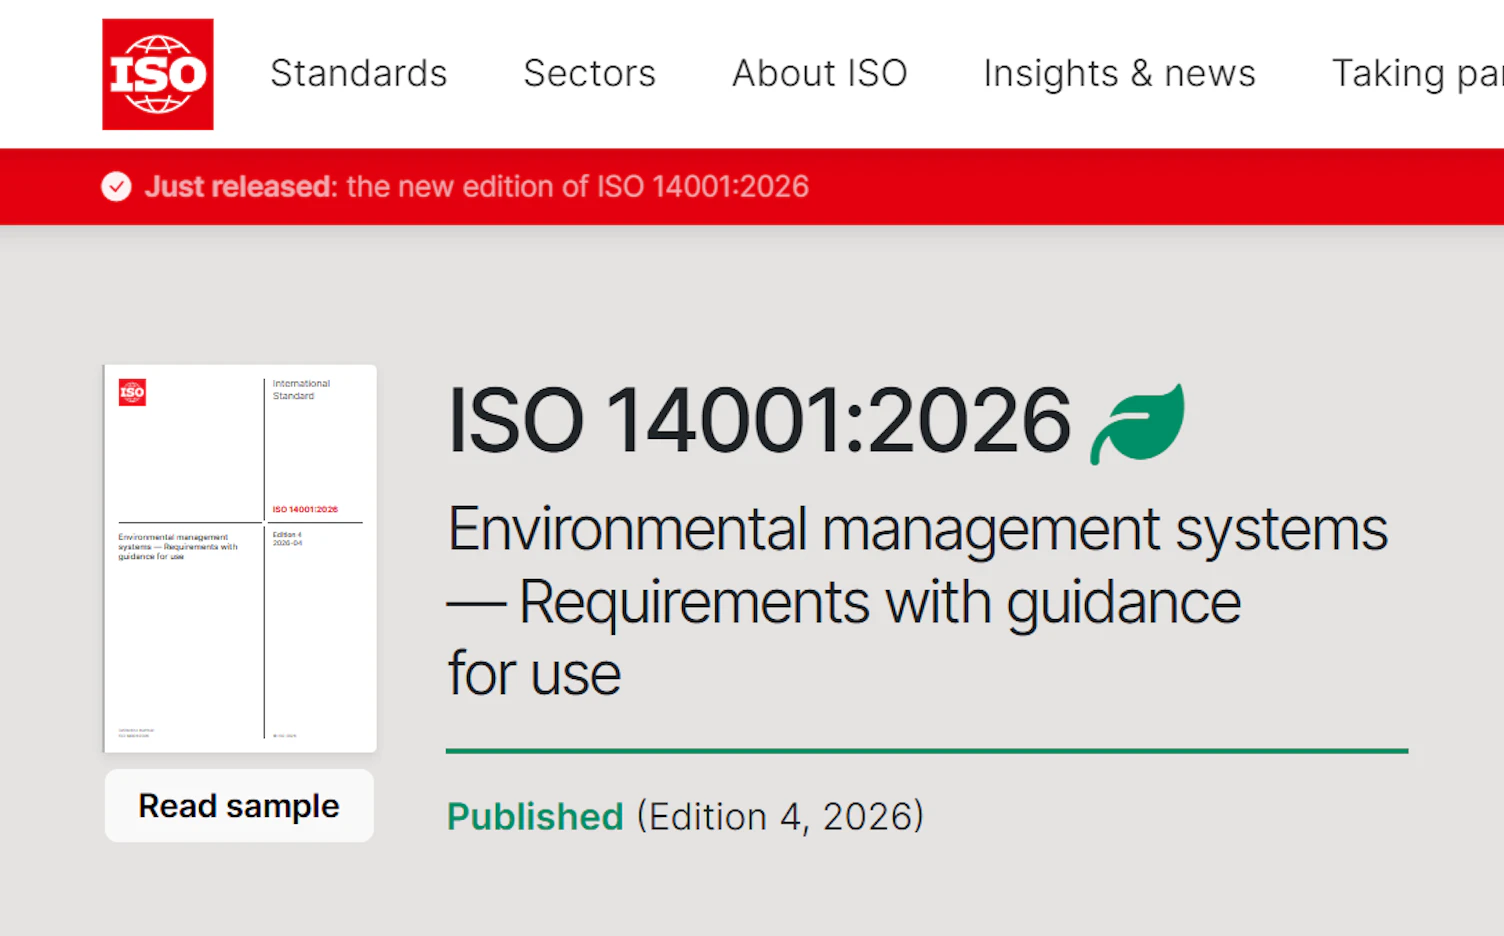The height and width of the screenshot is (936, 1504).
Task: Click the red ISO 14001:2026 reference on cover
Action: tap(305, 510)
